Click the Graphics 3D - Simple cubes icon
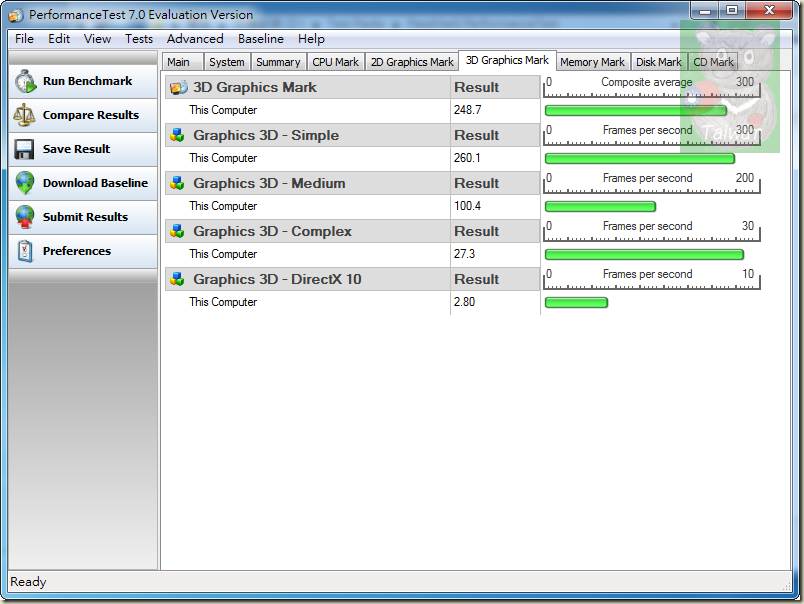 coord(177,135)
